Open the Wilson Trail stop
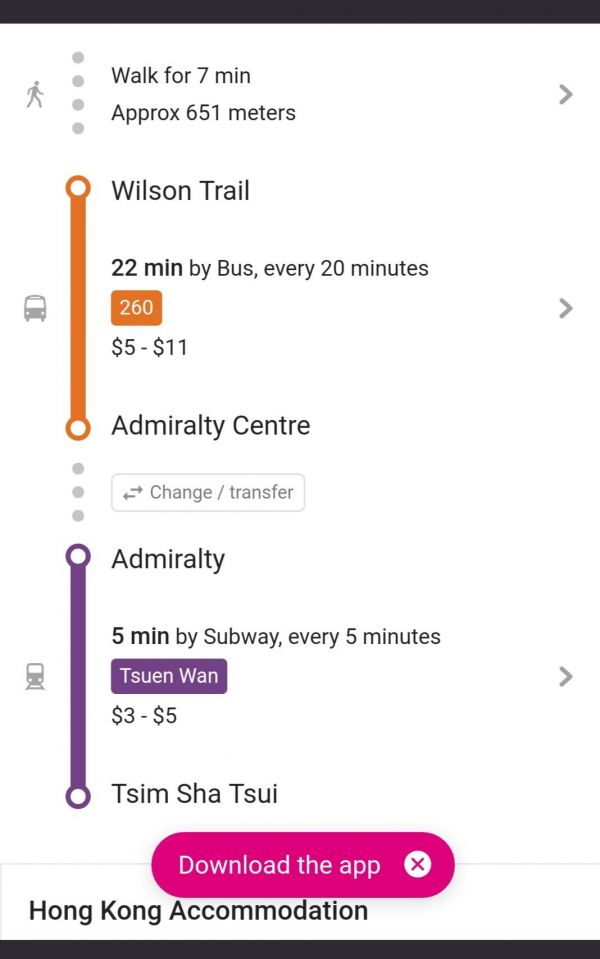This screenshot has height=959, width=600. tap(181, 190)
